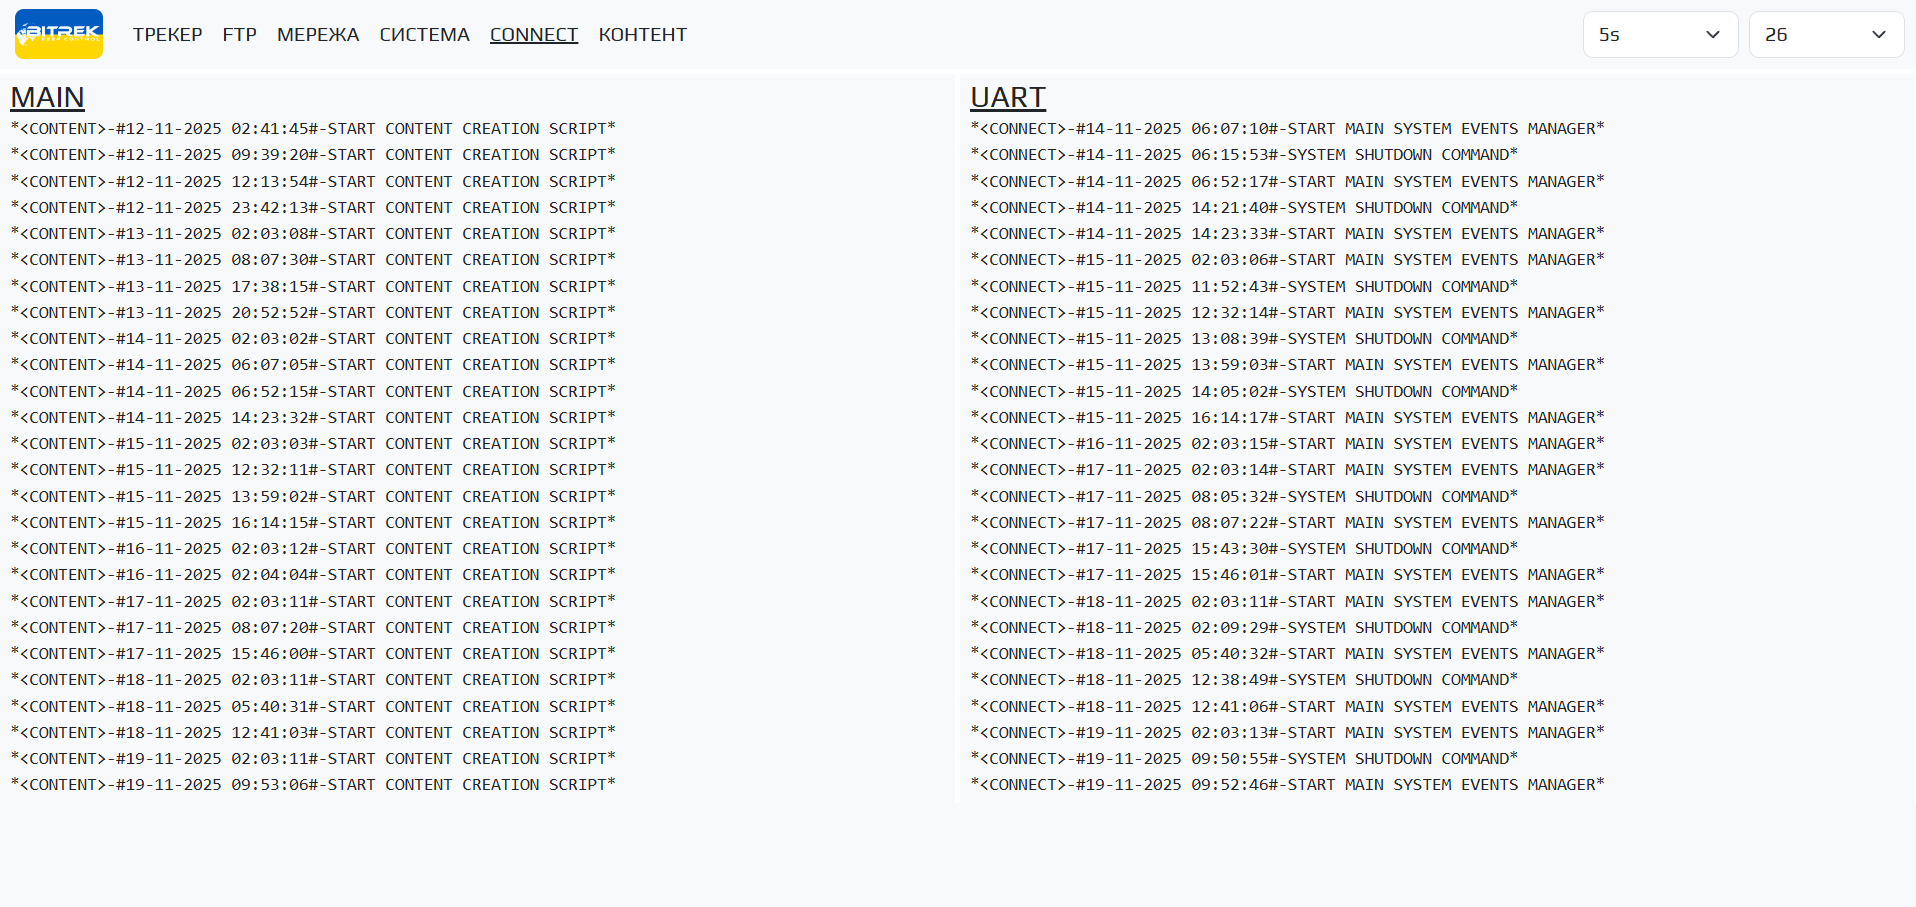Select UART log entry 19-11-2025 09:52:46

[1287, 785]
